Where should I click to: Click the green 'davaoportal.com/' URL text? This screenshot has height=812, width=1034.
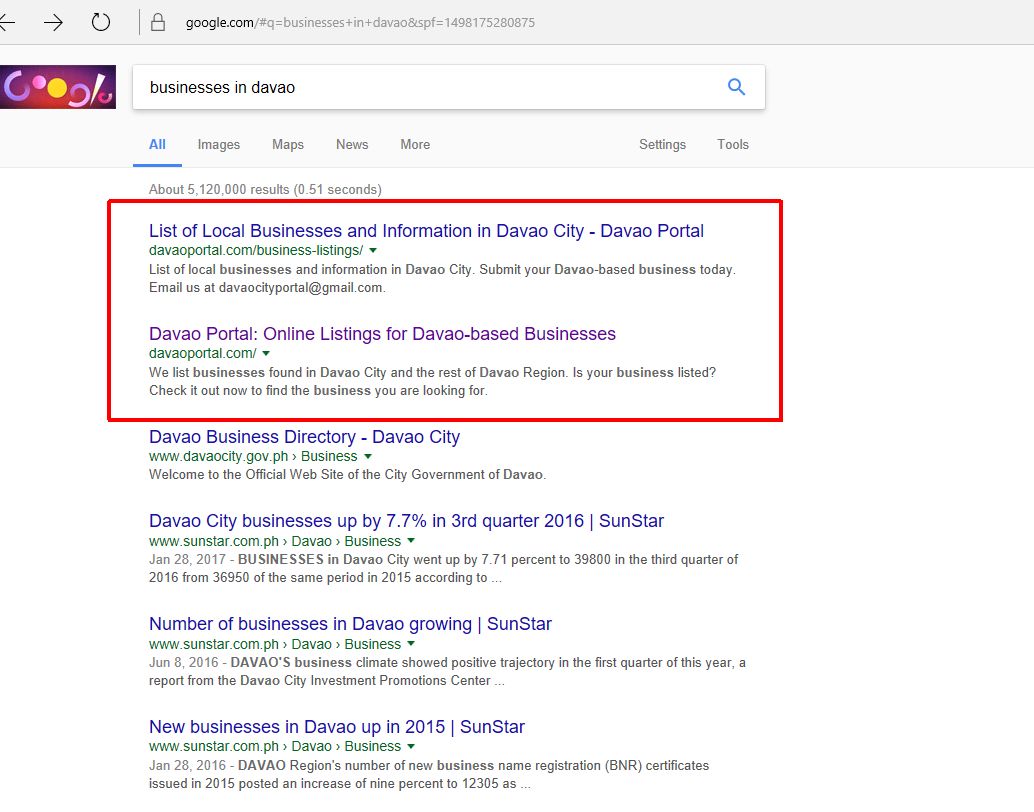[x=202, y=353]
